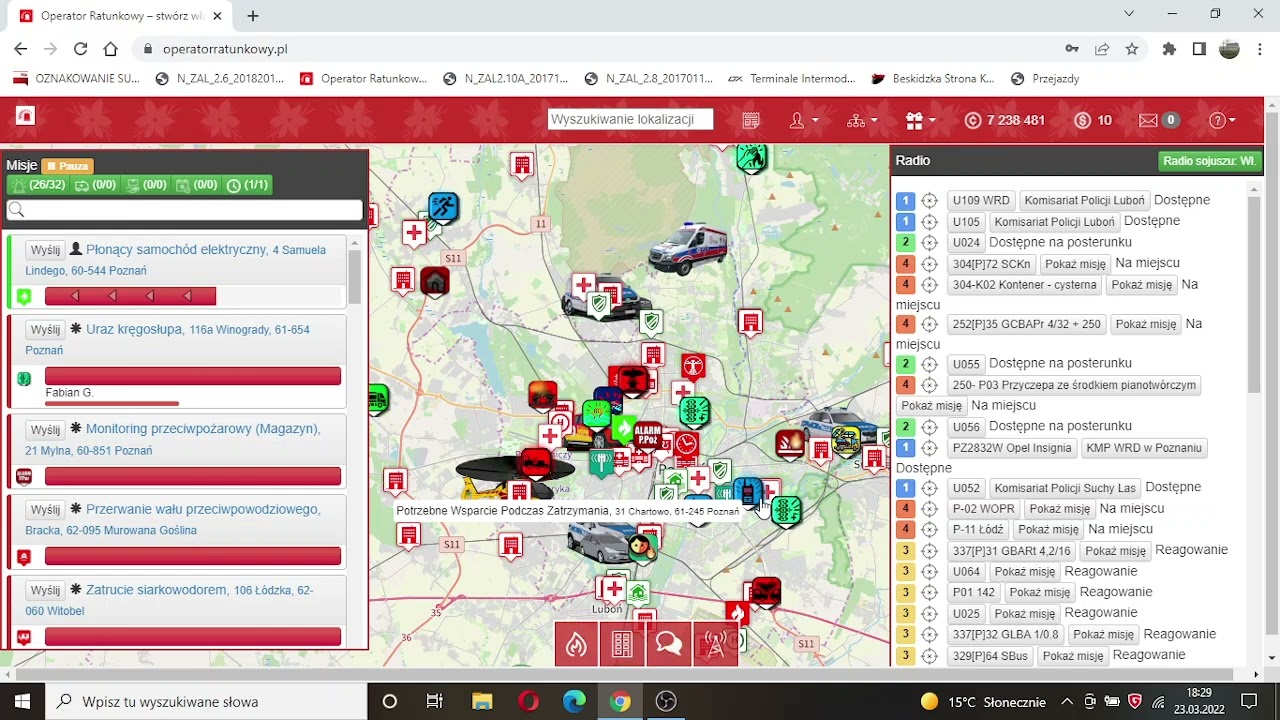Screen dimensions: 1280x720
Task: Open the user profile dropdown
Action: click(804, 120)
